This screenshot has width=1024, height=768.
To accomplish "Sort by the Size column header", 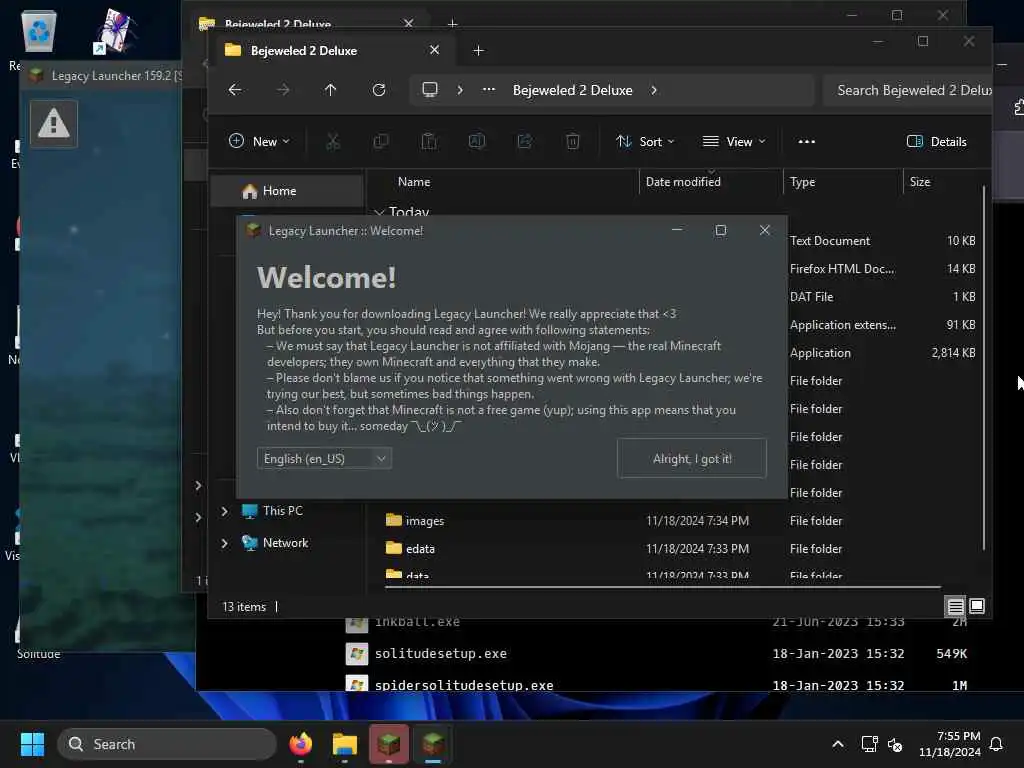I will 920,182.
